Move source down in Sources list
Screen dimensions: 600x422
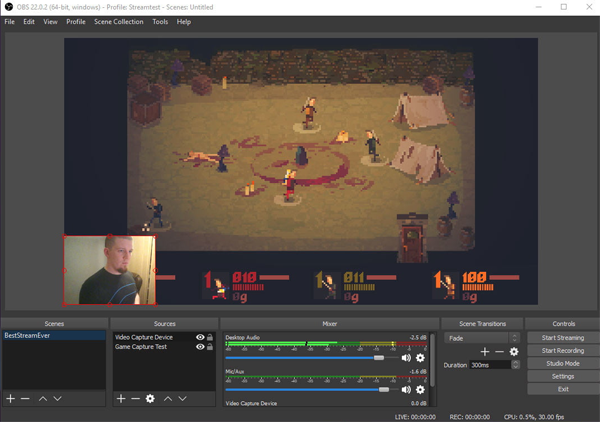pos(183,399)
